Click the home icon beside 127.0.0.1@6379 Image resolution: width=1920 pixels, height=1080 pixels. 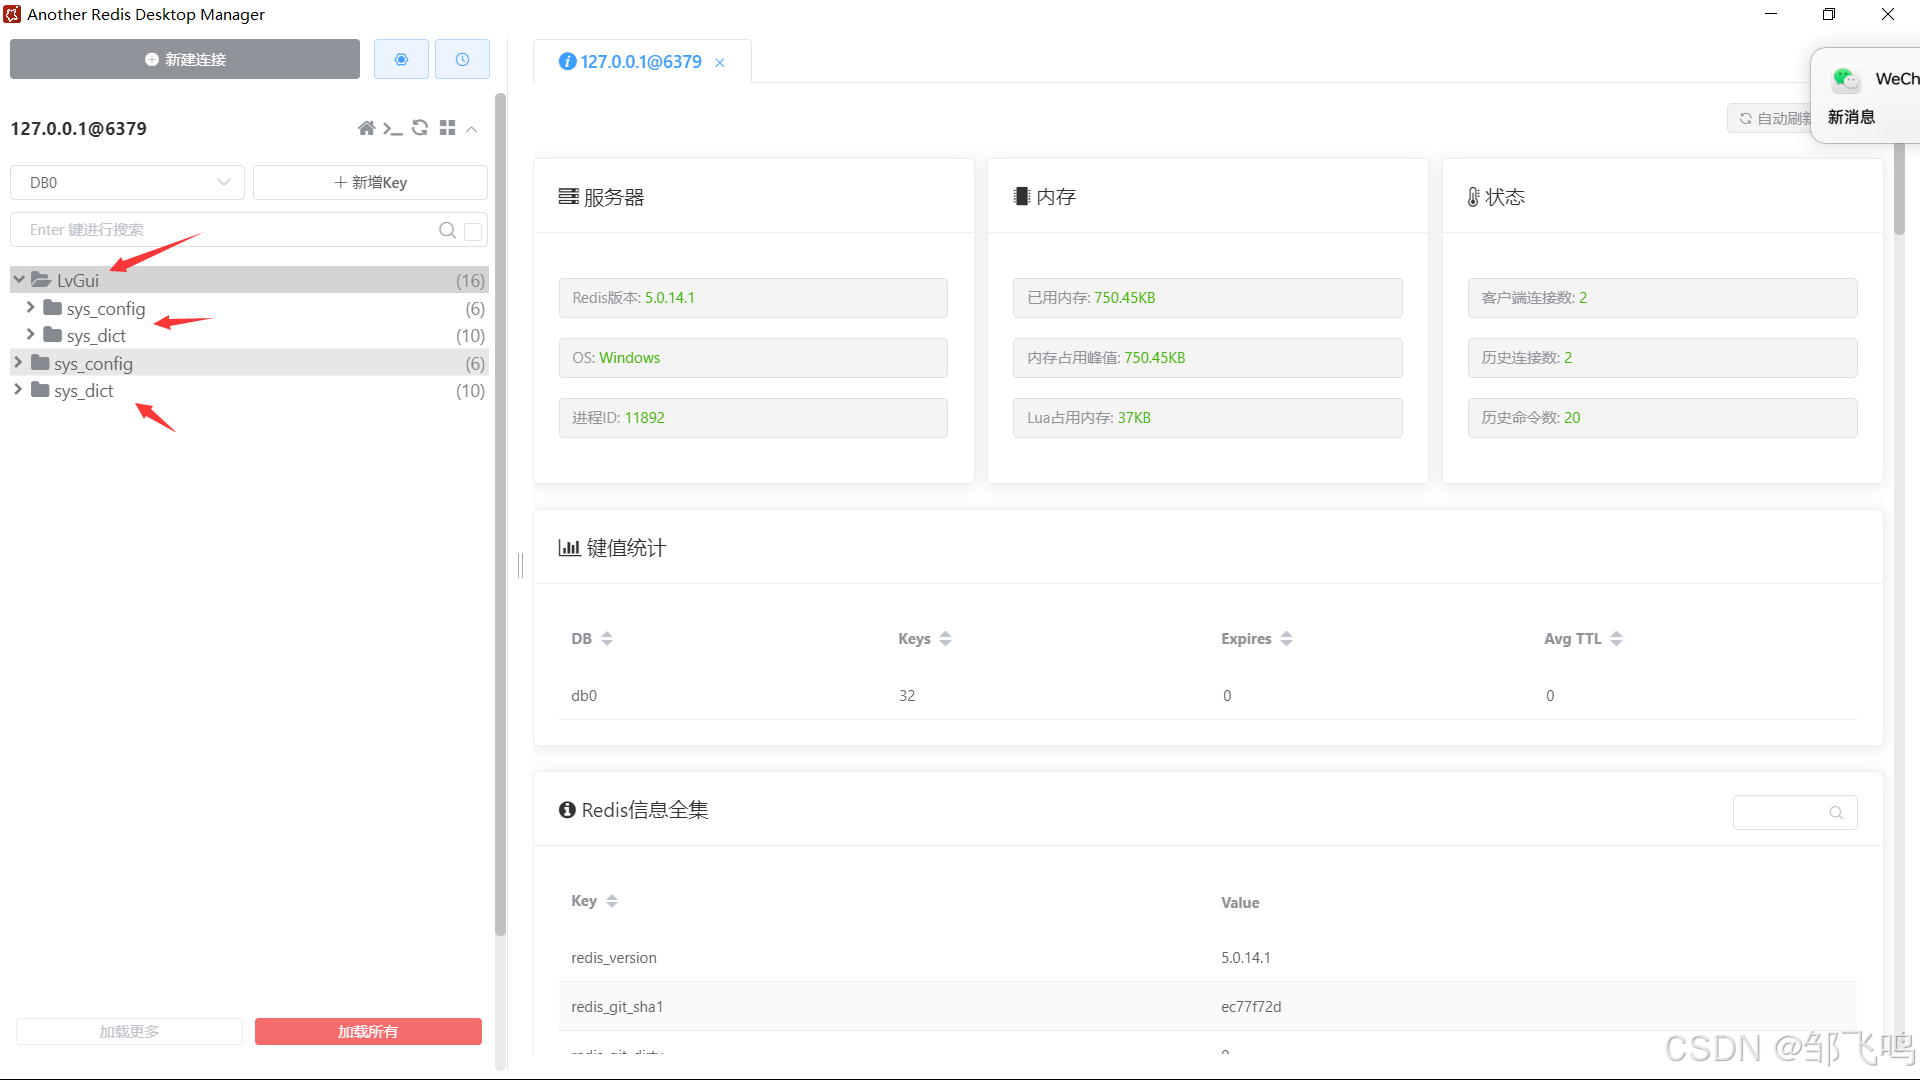tap(366, 128)
